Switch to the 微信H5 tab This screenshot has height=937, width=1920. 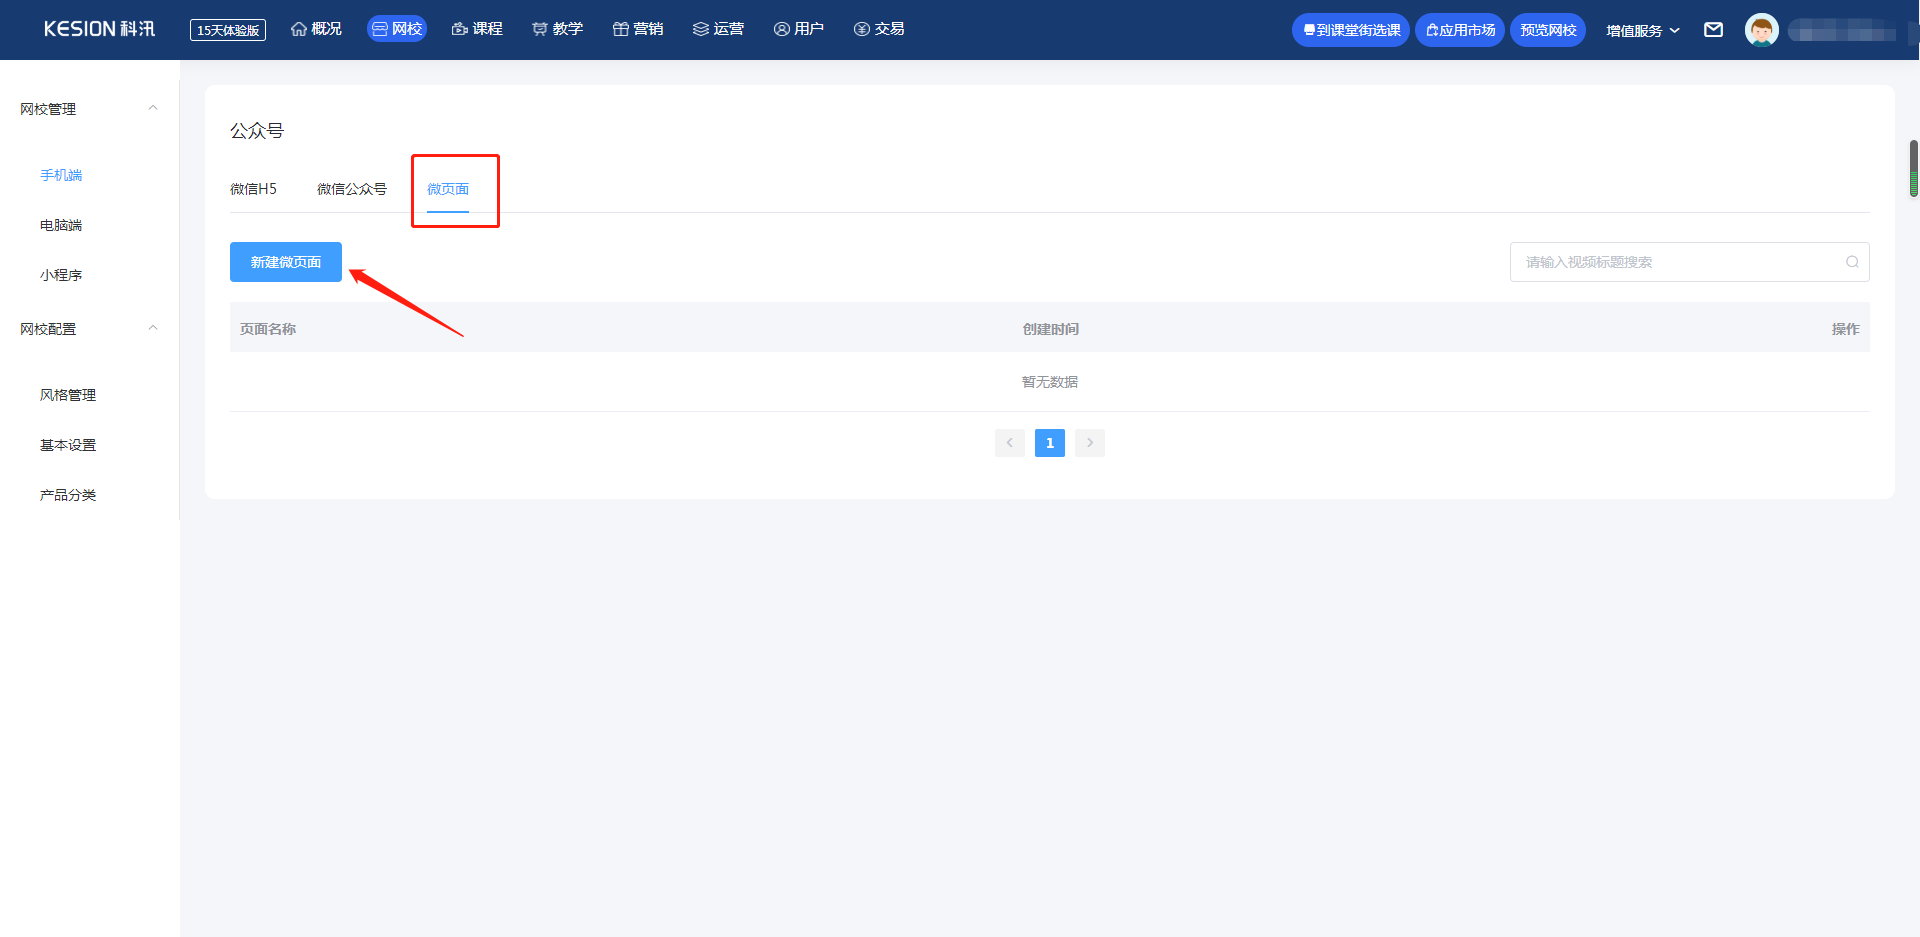(253, 189)
